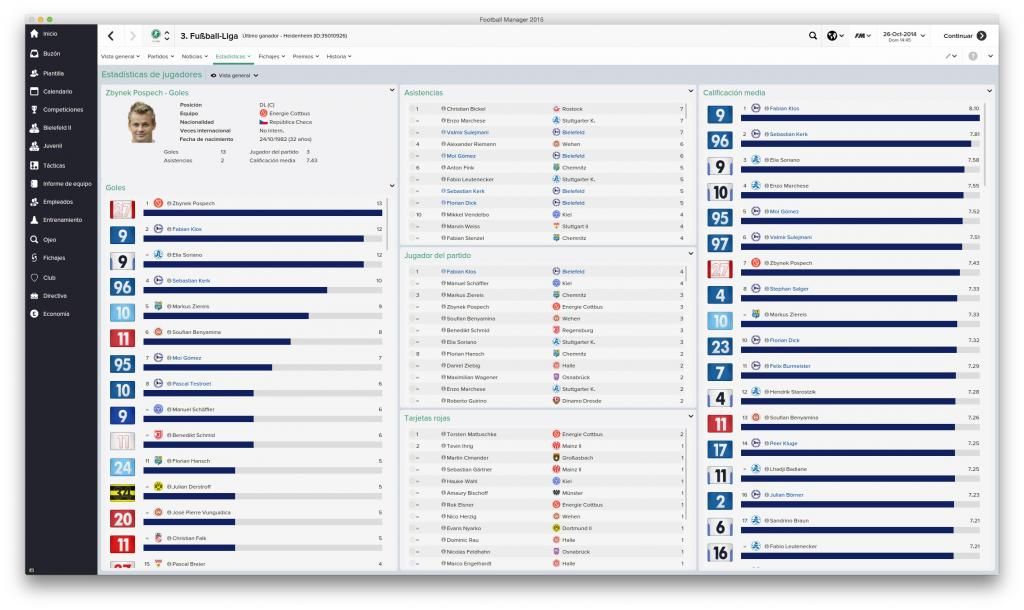Open the Directiva board icon
This screenshot has height=610, width=1024.
coord(34,296)
